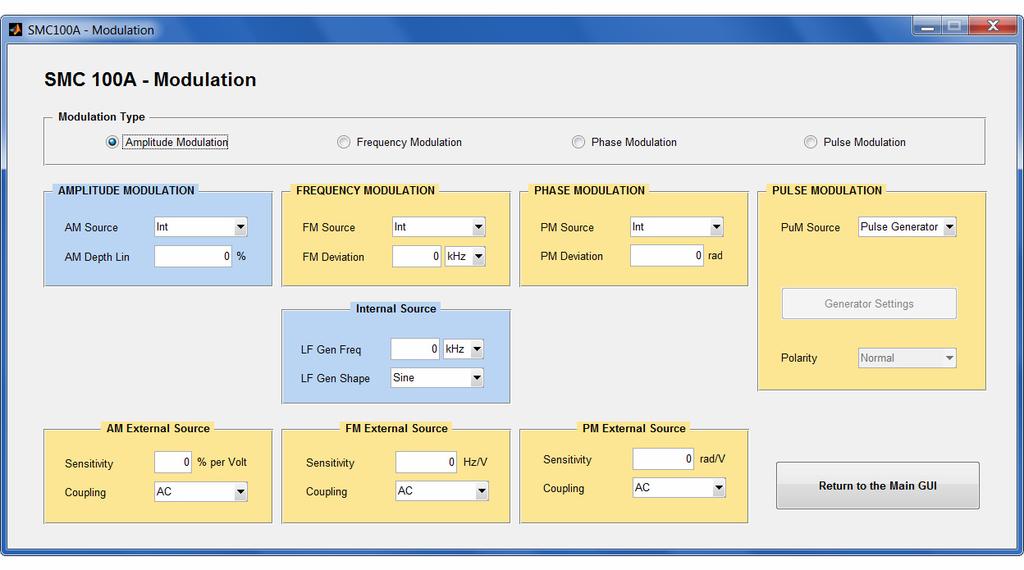Click the 'Polarity' label

pyautogui.click(x=799, y=358)
